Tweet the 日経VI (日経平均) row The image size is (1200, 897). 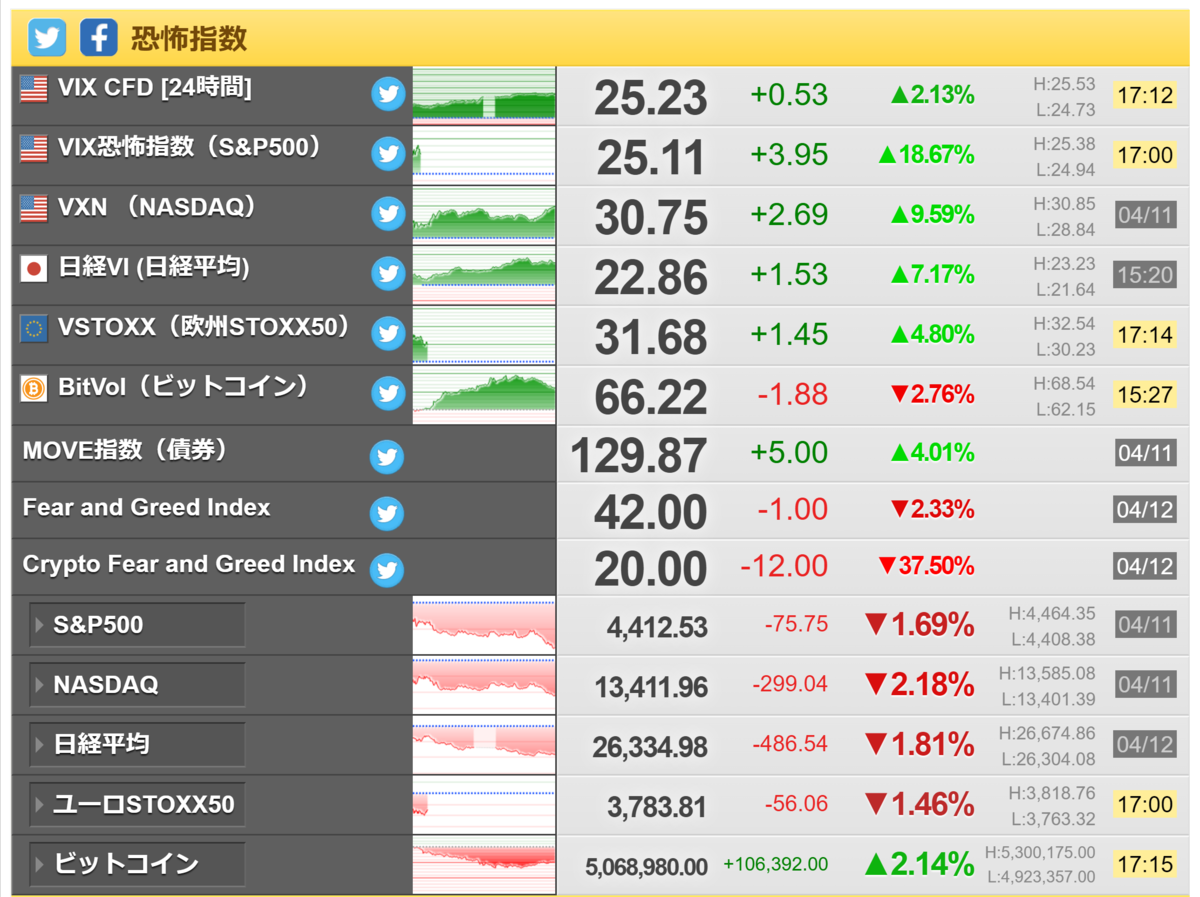388,273
